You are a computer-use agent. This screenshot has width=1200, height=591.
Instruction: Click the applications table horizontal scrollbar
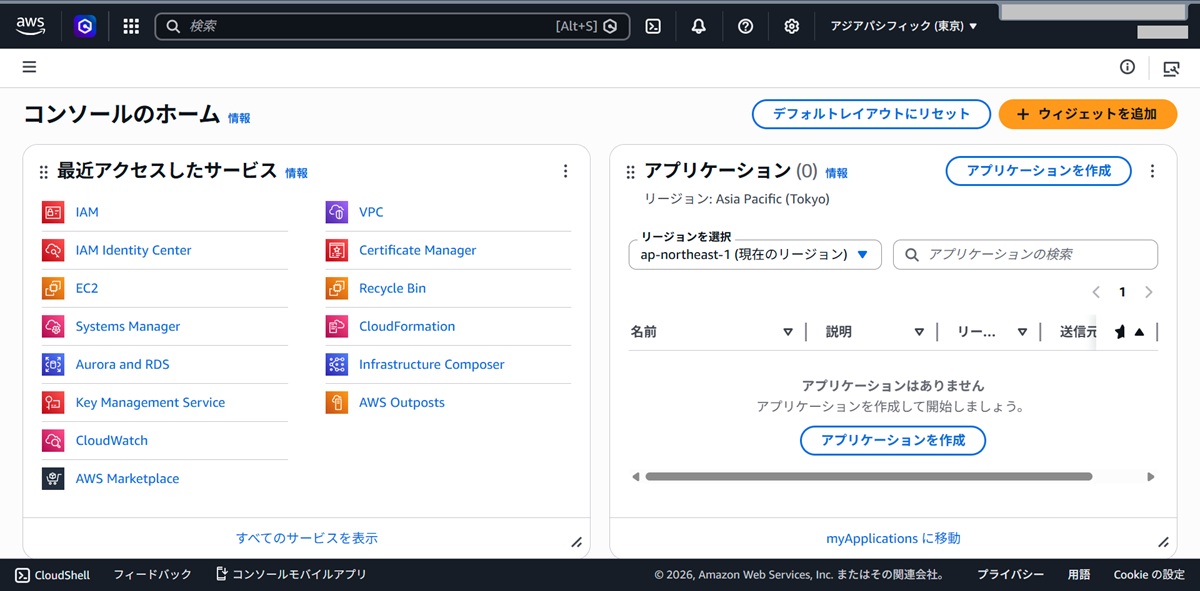868,477
